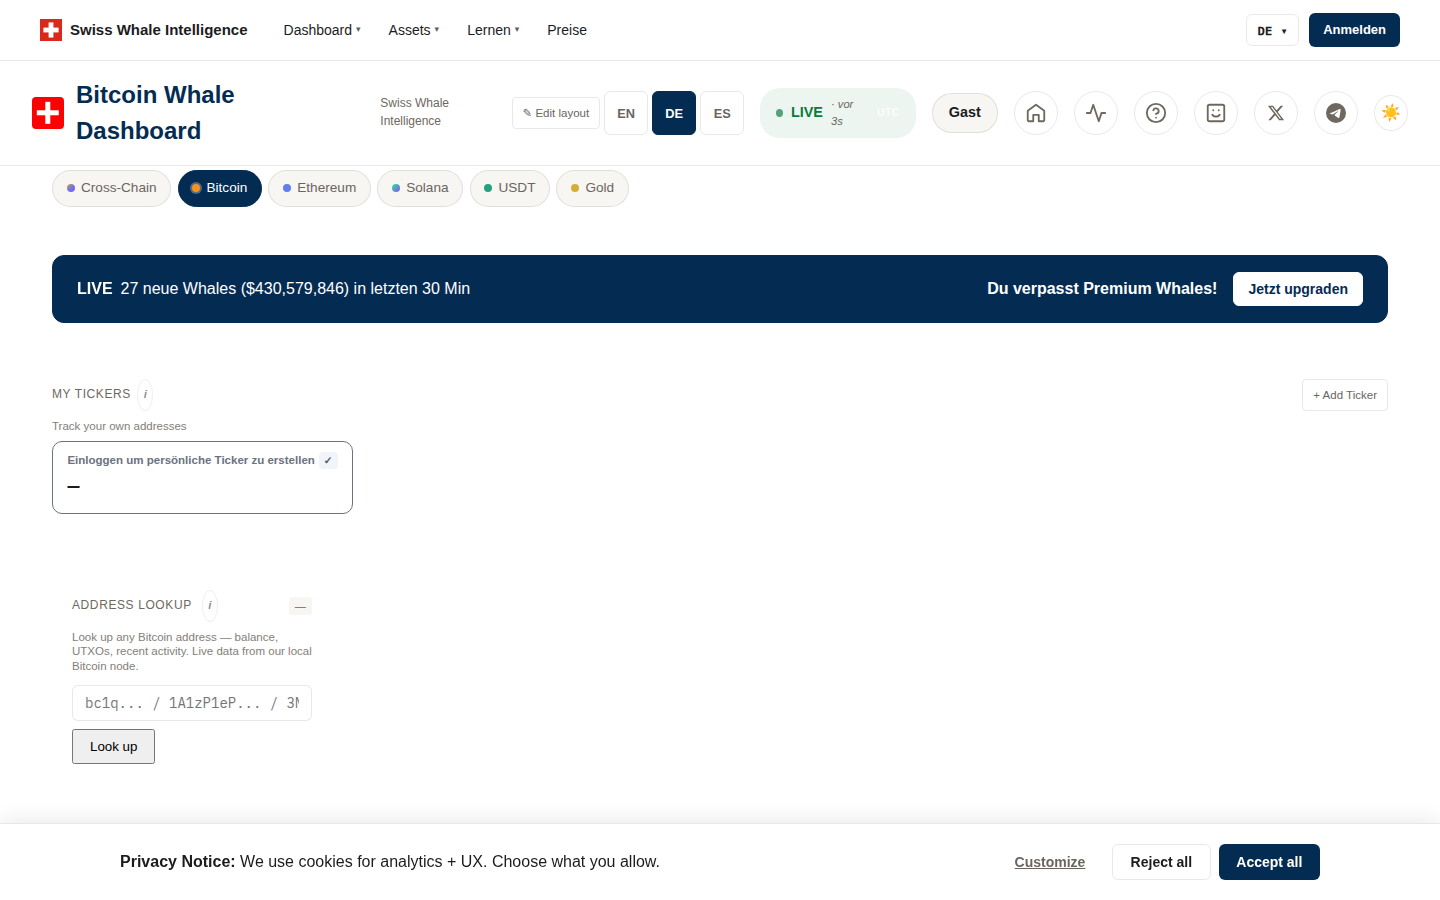This screenshot has width=1440, height=900.
Task: Switch language to EN
Action: pos(626,113)
